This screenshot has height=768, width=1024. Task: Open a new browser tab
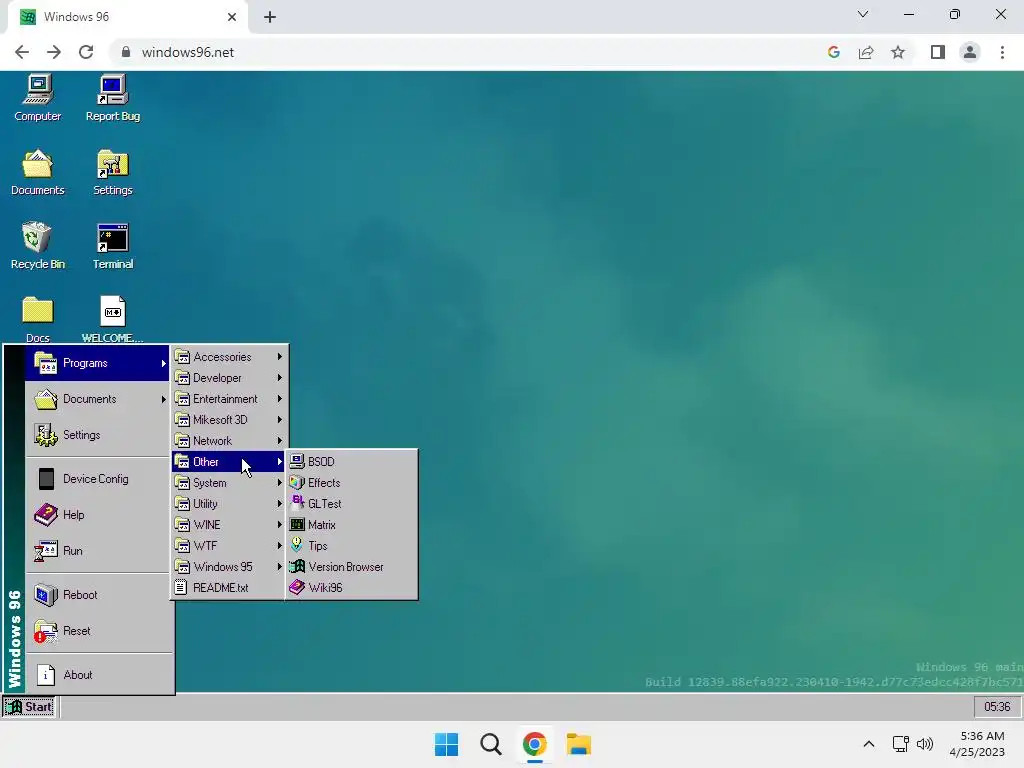270,17
